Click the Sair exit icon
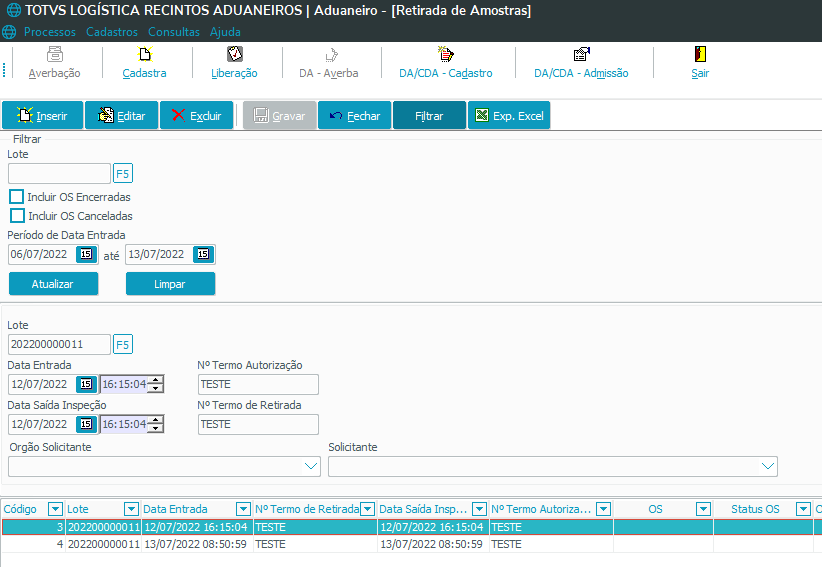 tap(700, 62)
